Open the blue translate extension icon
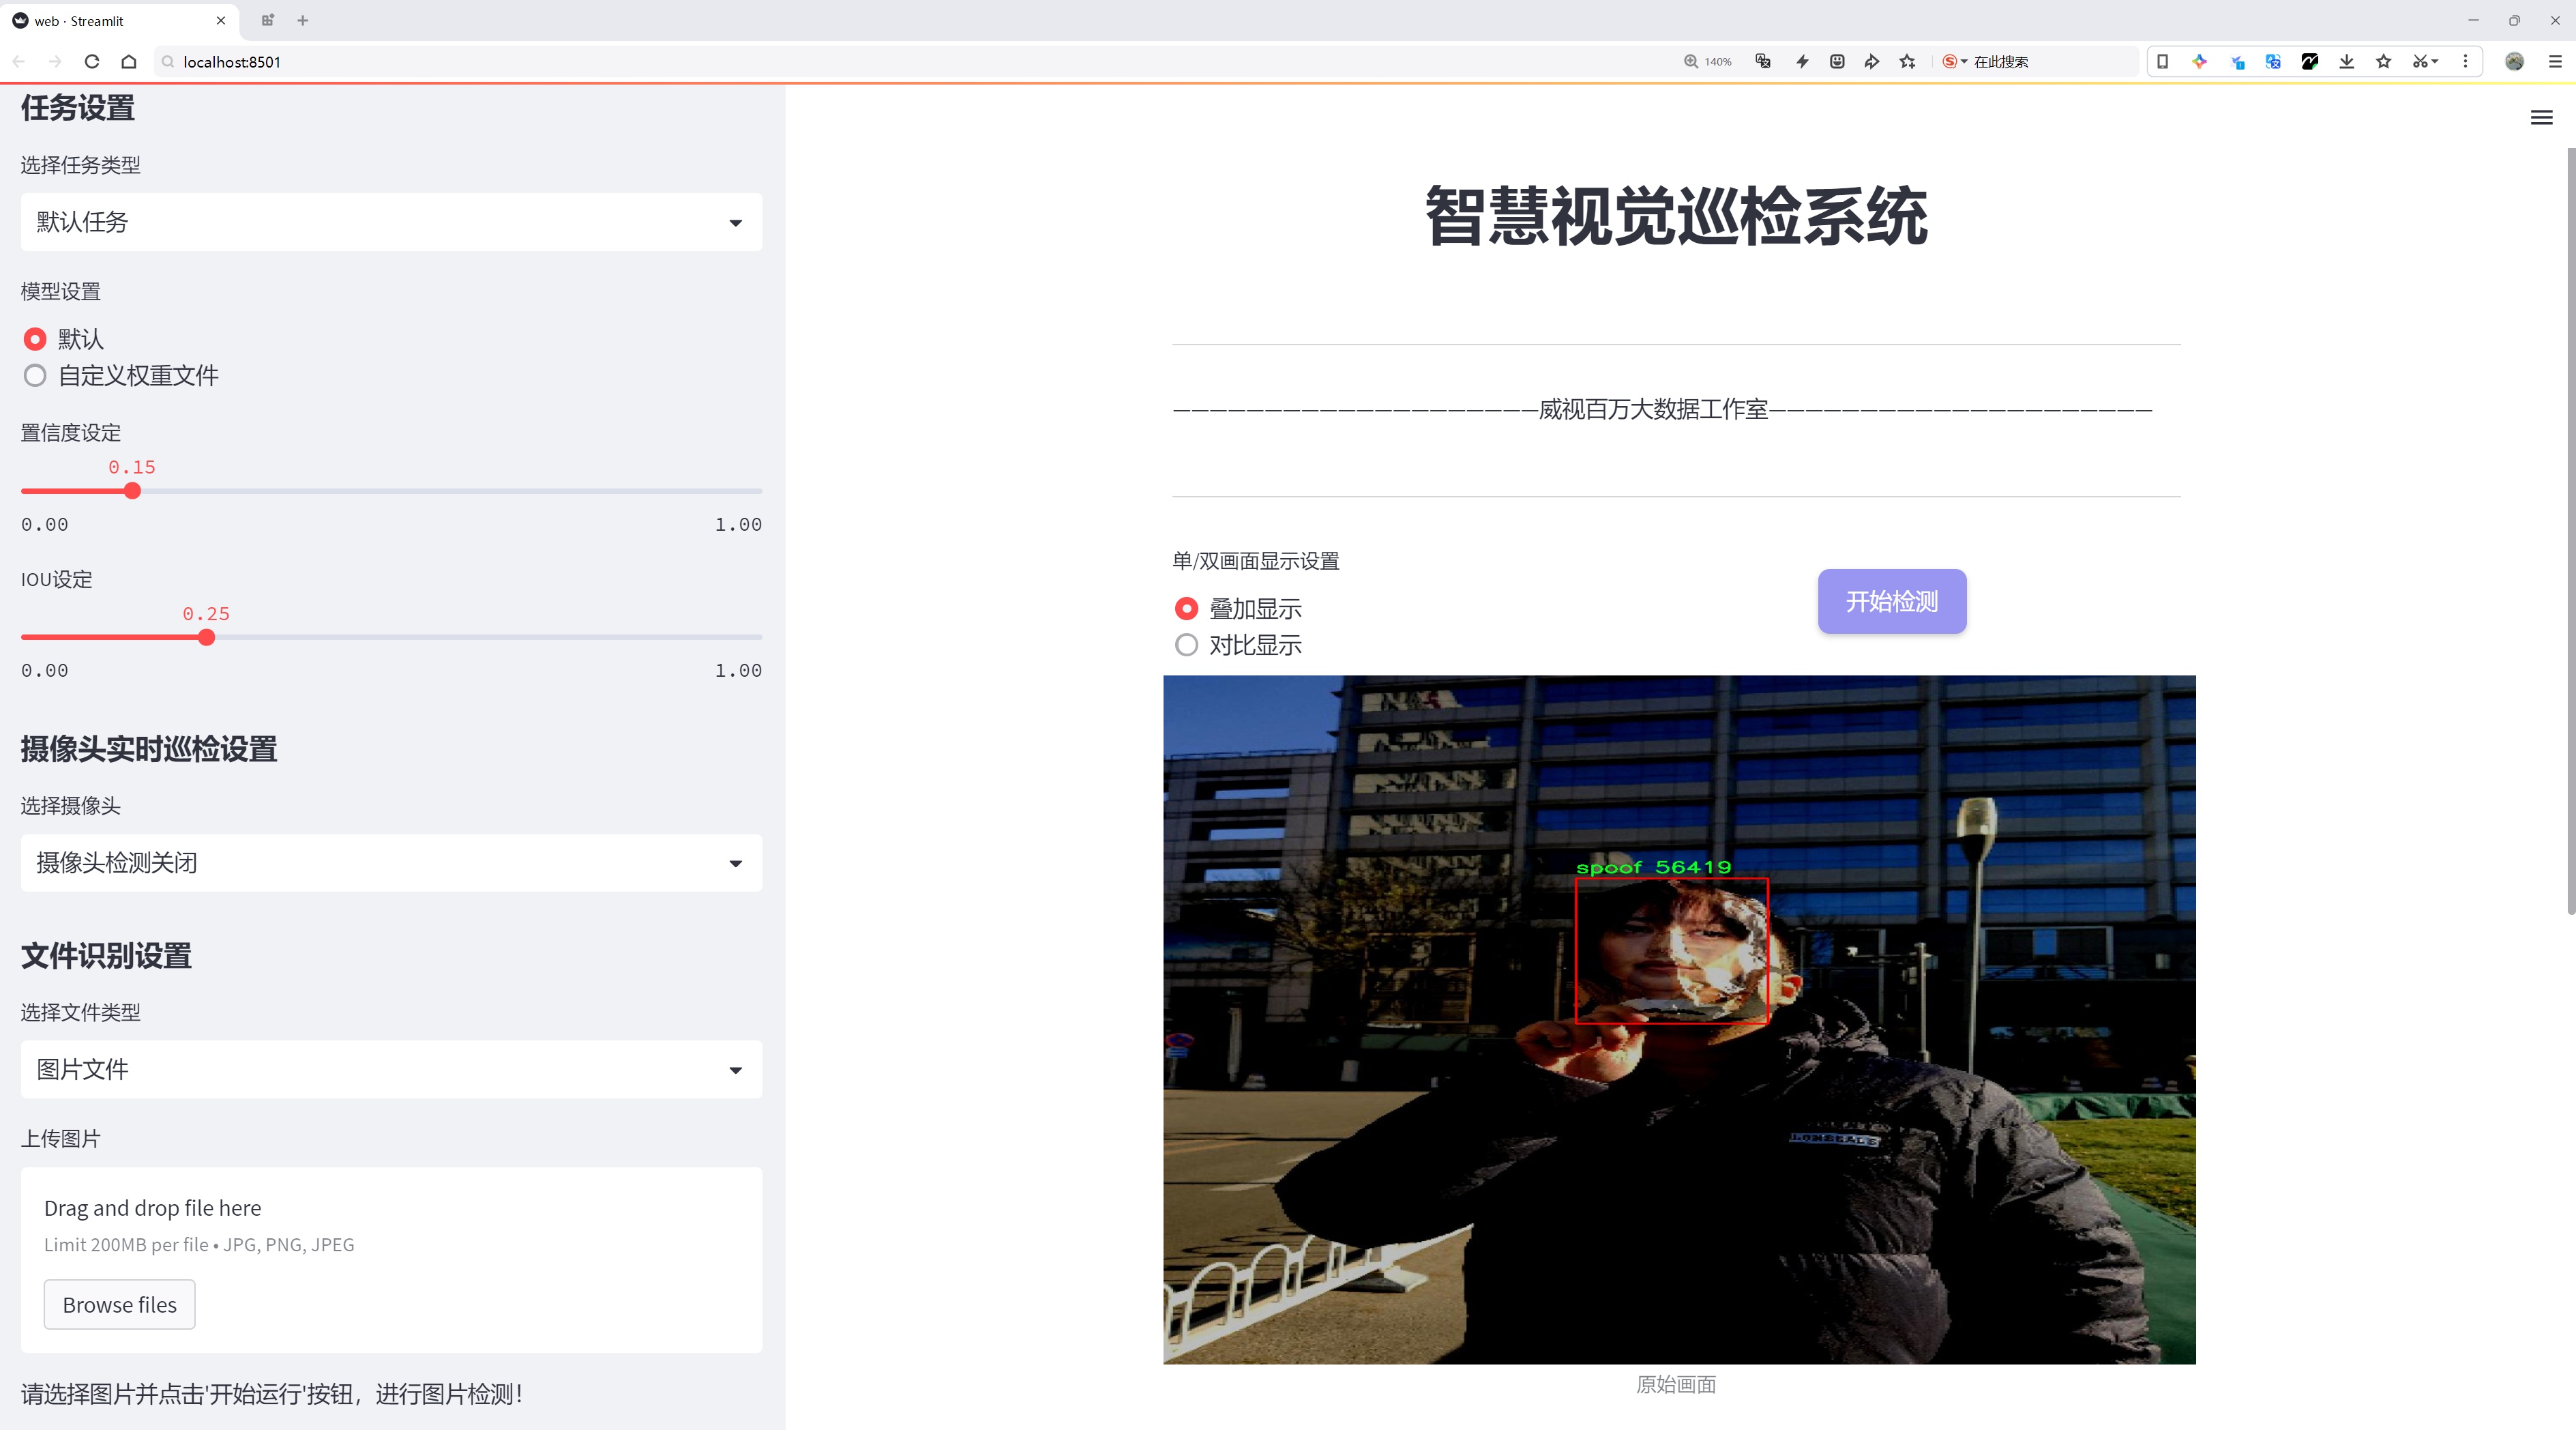 [x=2273, y=61]
